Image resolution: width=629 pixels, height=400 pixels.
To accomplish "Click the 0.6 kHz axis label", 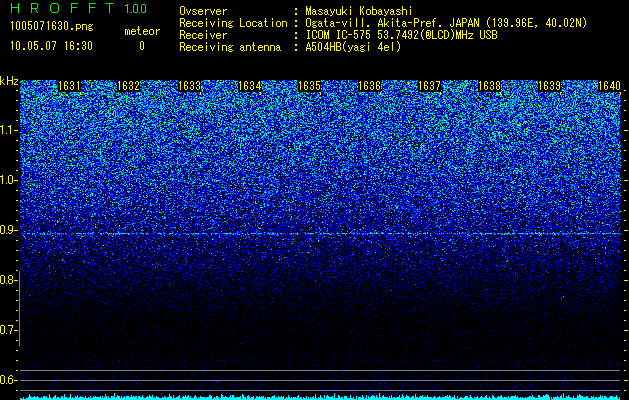I will pos(8,380).
